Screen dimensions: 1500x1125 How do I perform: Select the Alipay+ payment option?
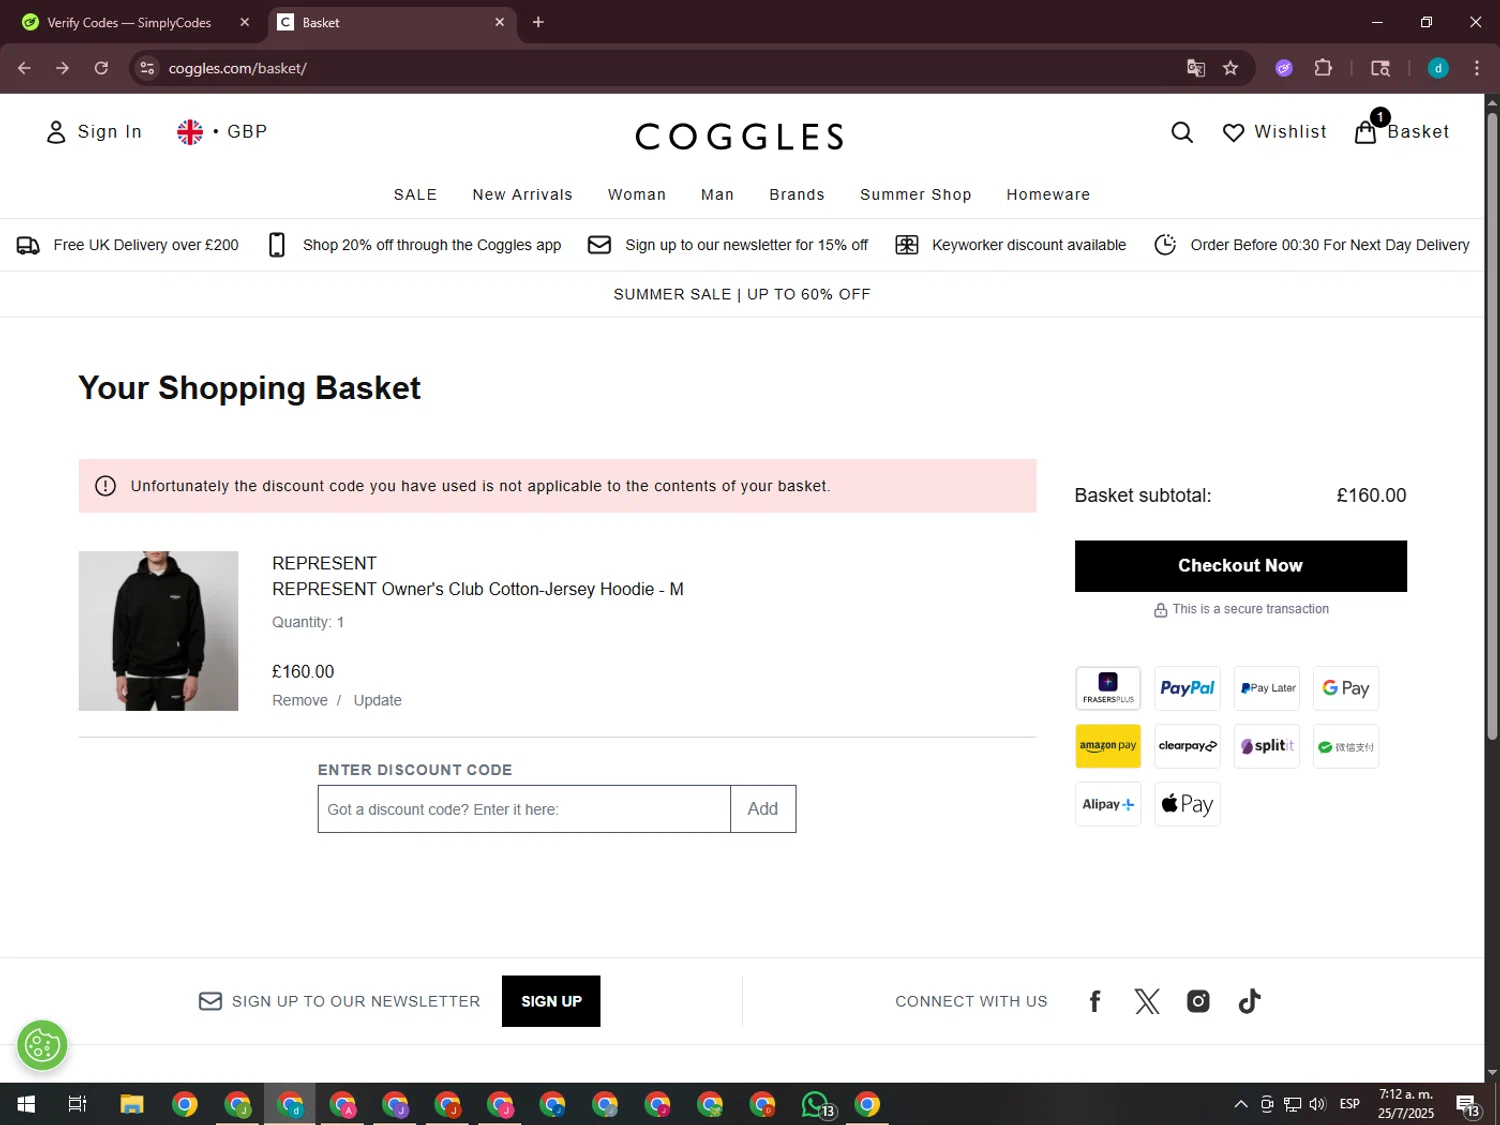coord(1108,804)
